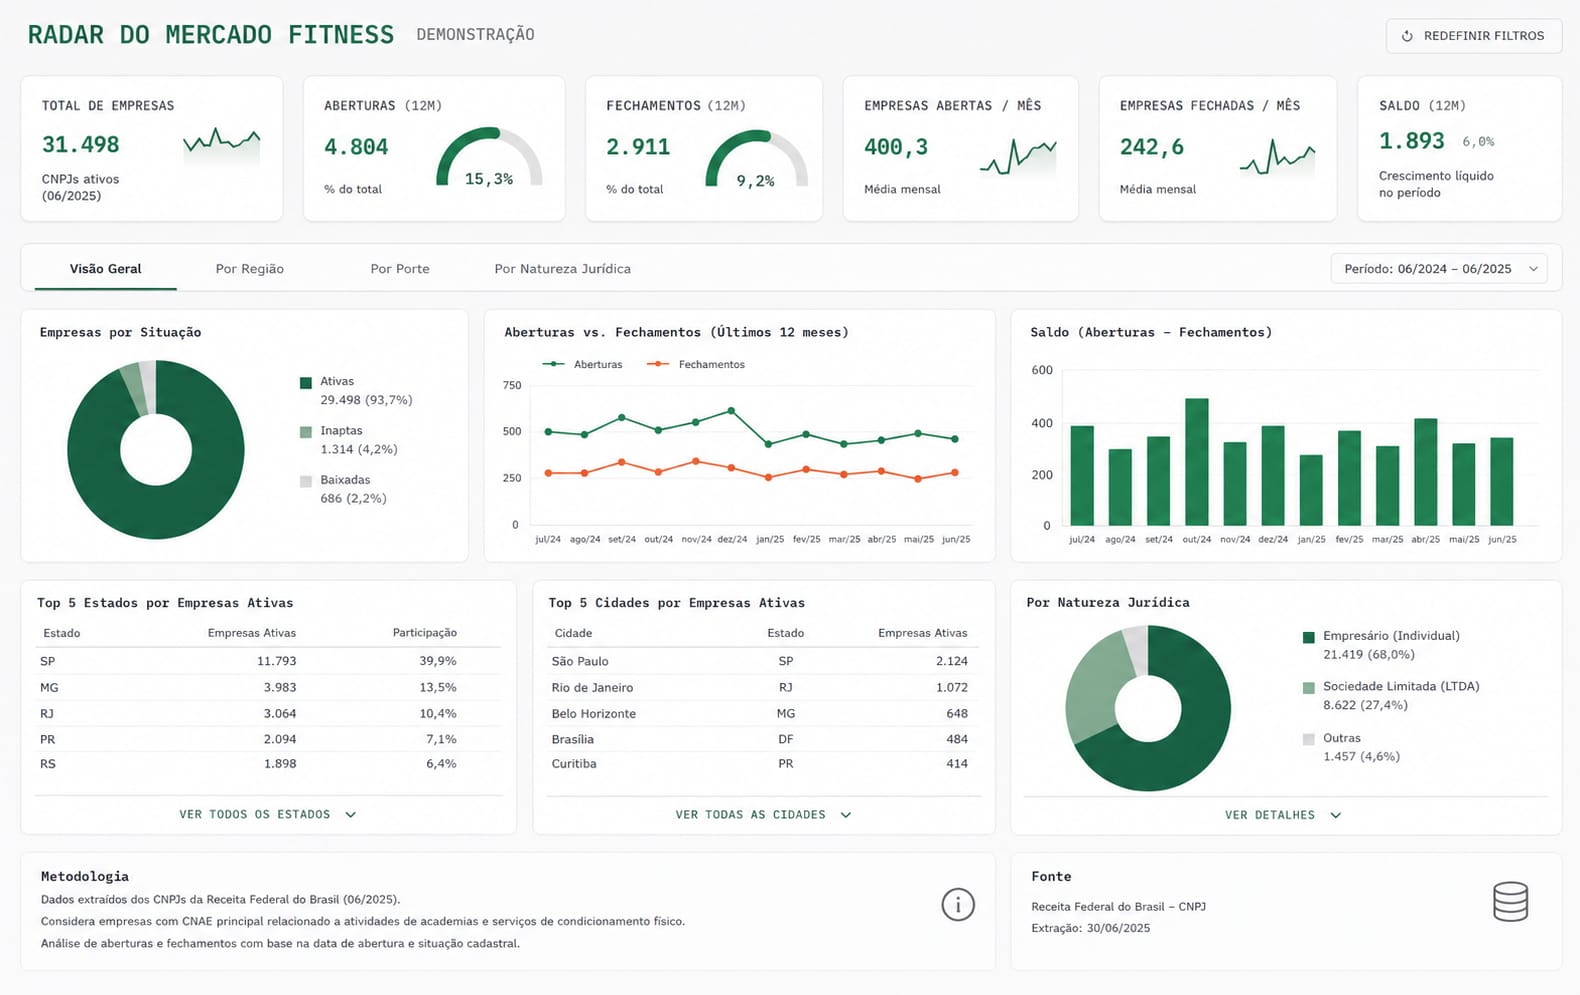Expand Ver Todas as Cidades
Screen dimensions: 1580x995
click(763, 815)
